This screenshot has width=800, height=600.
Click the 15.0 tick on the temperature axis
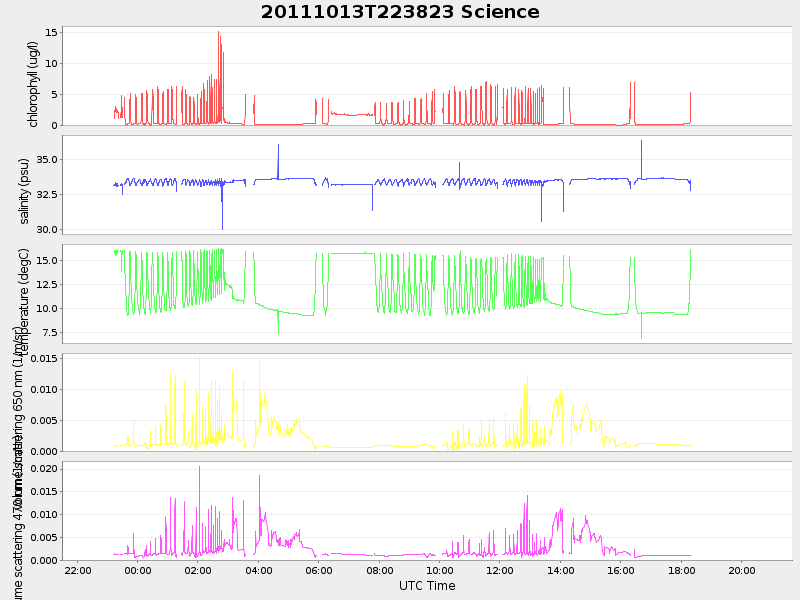pos(47,260)
